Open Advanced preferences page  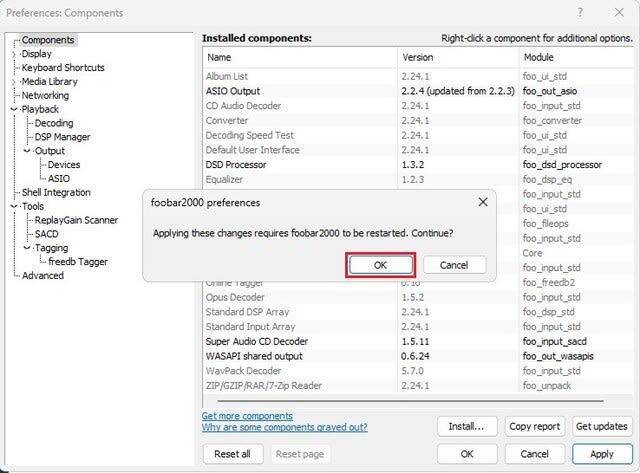pos(43,276)
